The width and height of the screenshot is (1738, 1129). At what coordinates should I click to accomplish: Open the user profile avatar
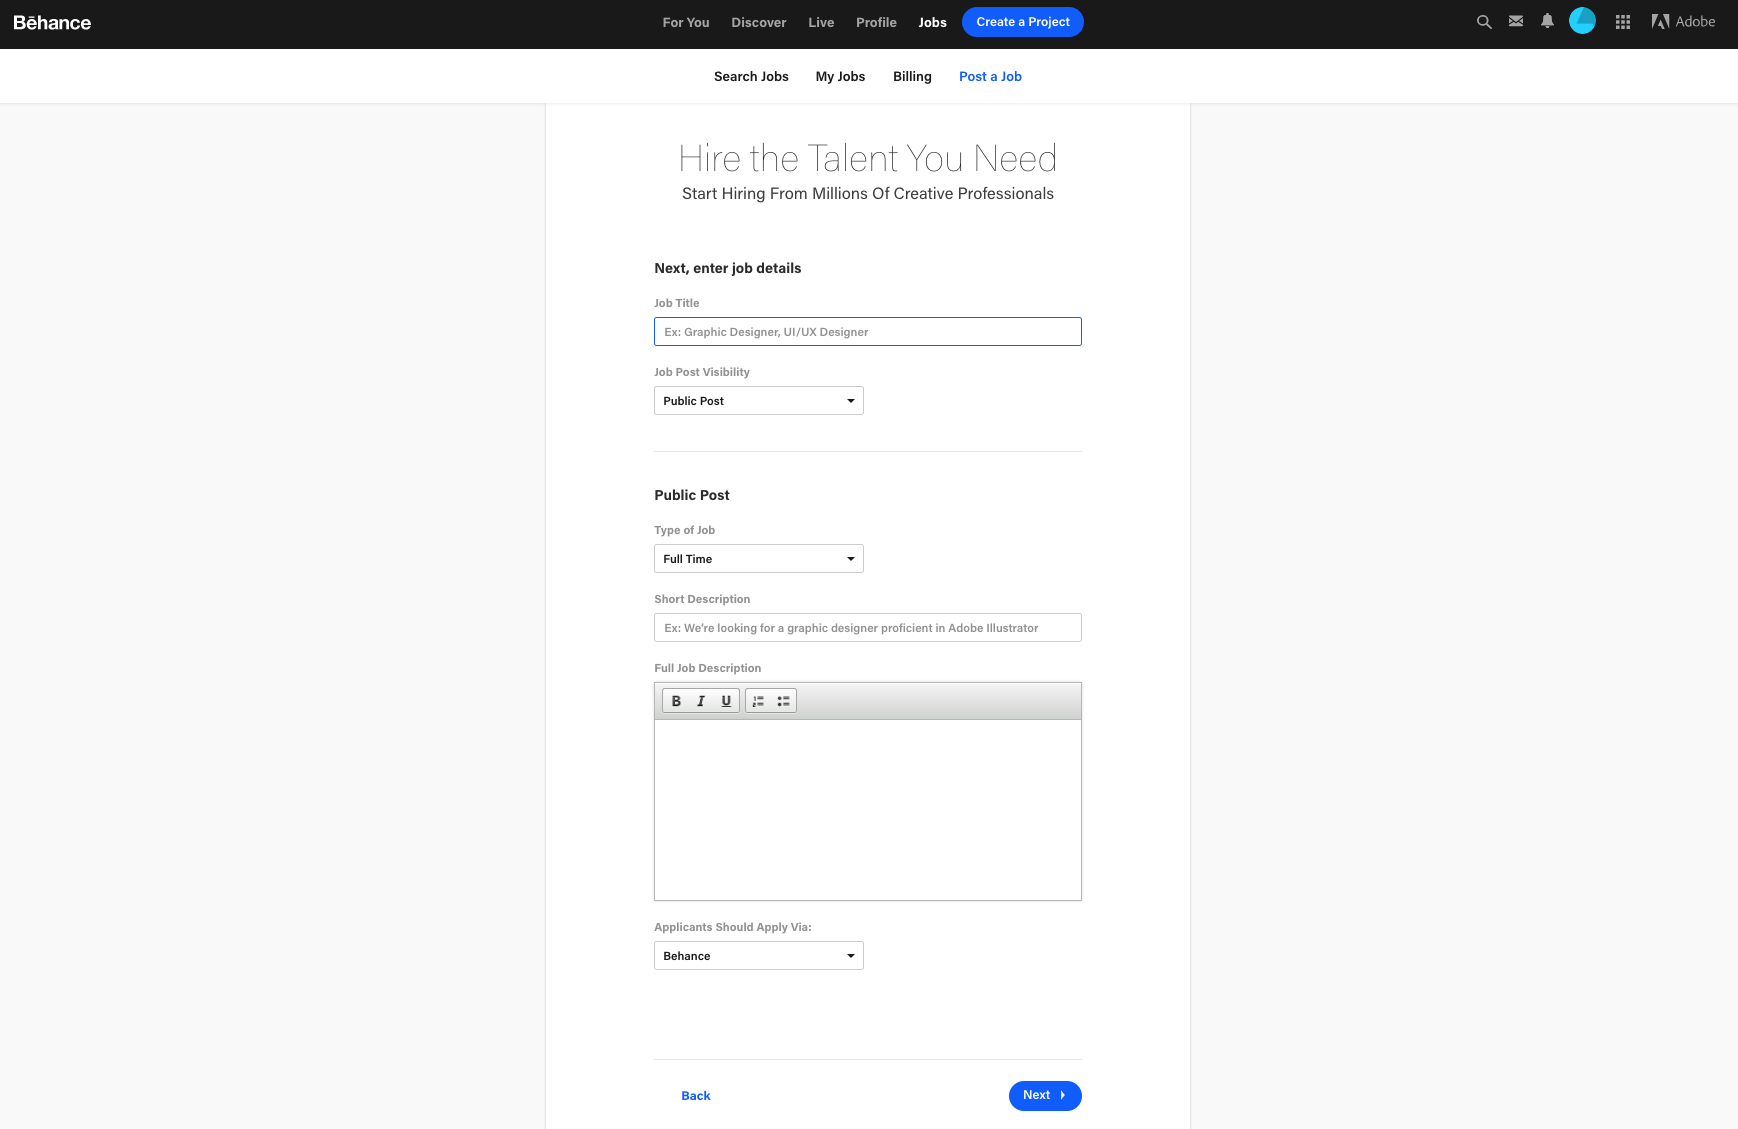pyautogui.click(x=1582, y=21)
